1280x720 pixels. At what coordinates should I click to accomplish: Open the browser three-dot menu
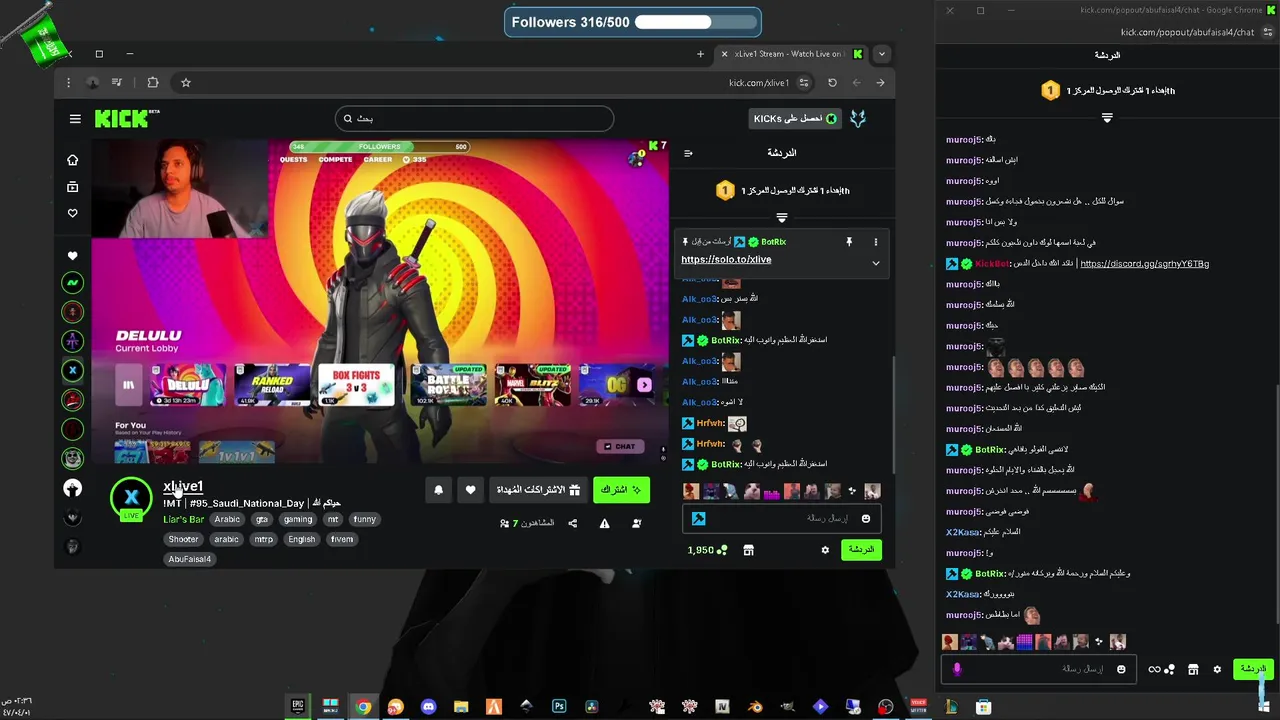point(68,83)
